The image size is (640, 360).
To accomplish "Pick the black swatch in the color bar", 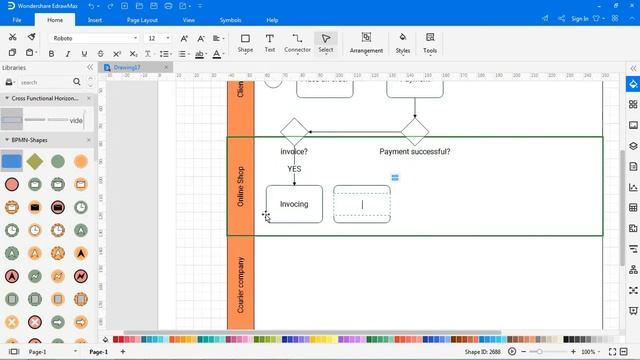I will point(566,339).
